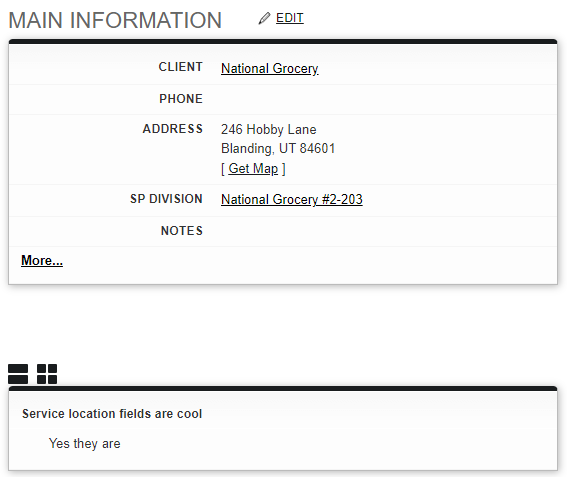Click the Service location fields are cool title
This screenshot has height=477, width=567.
[112, 414]
